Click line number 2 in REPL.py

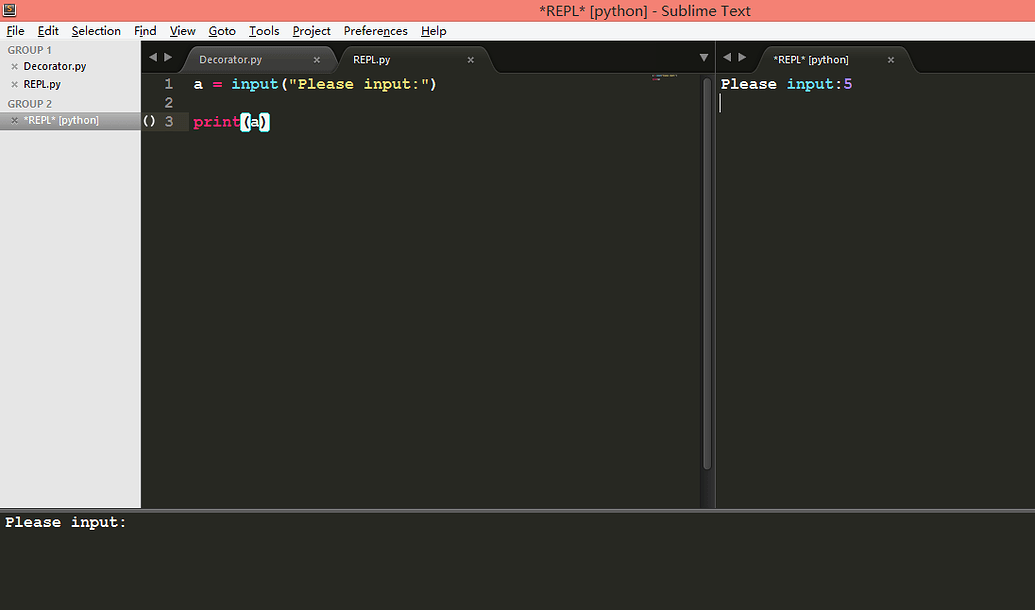(168, 102)
